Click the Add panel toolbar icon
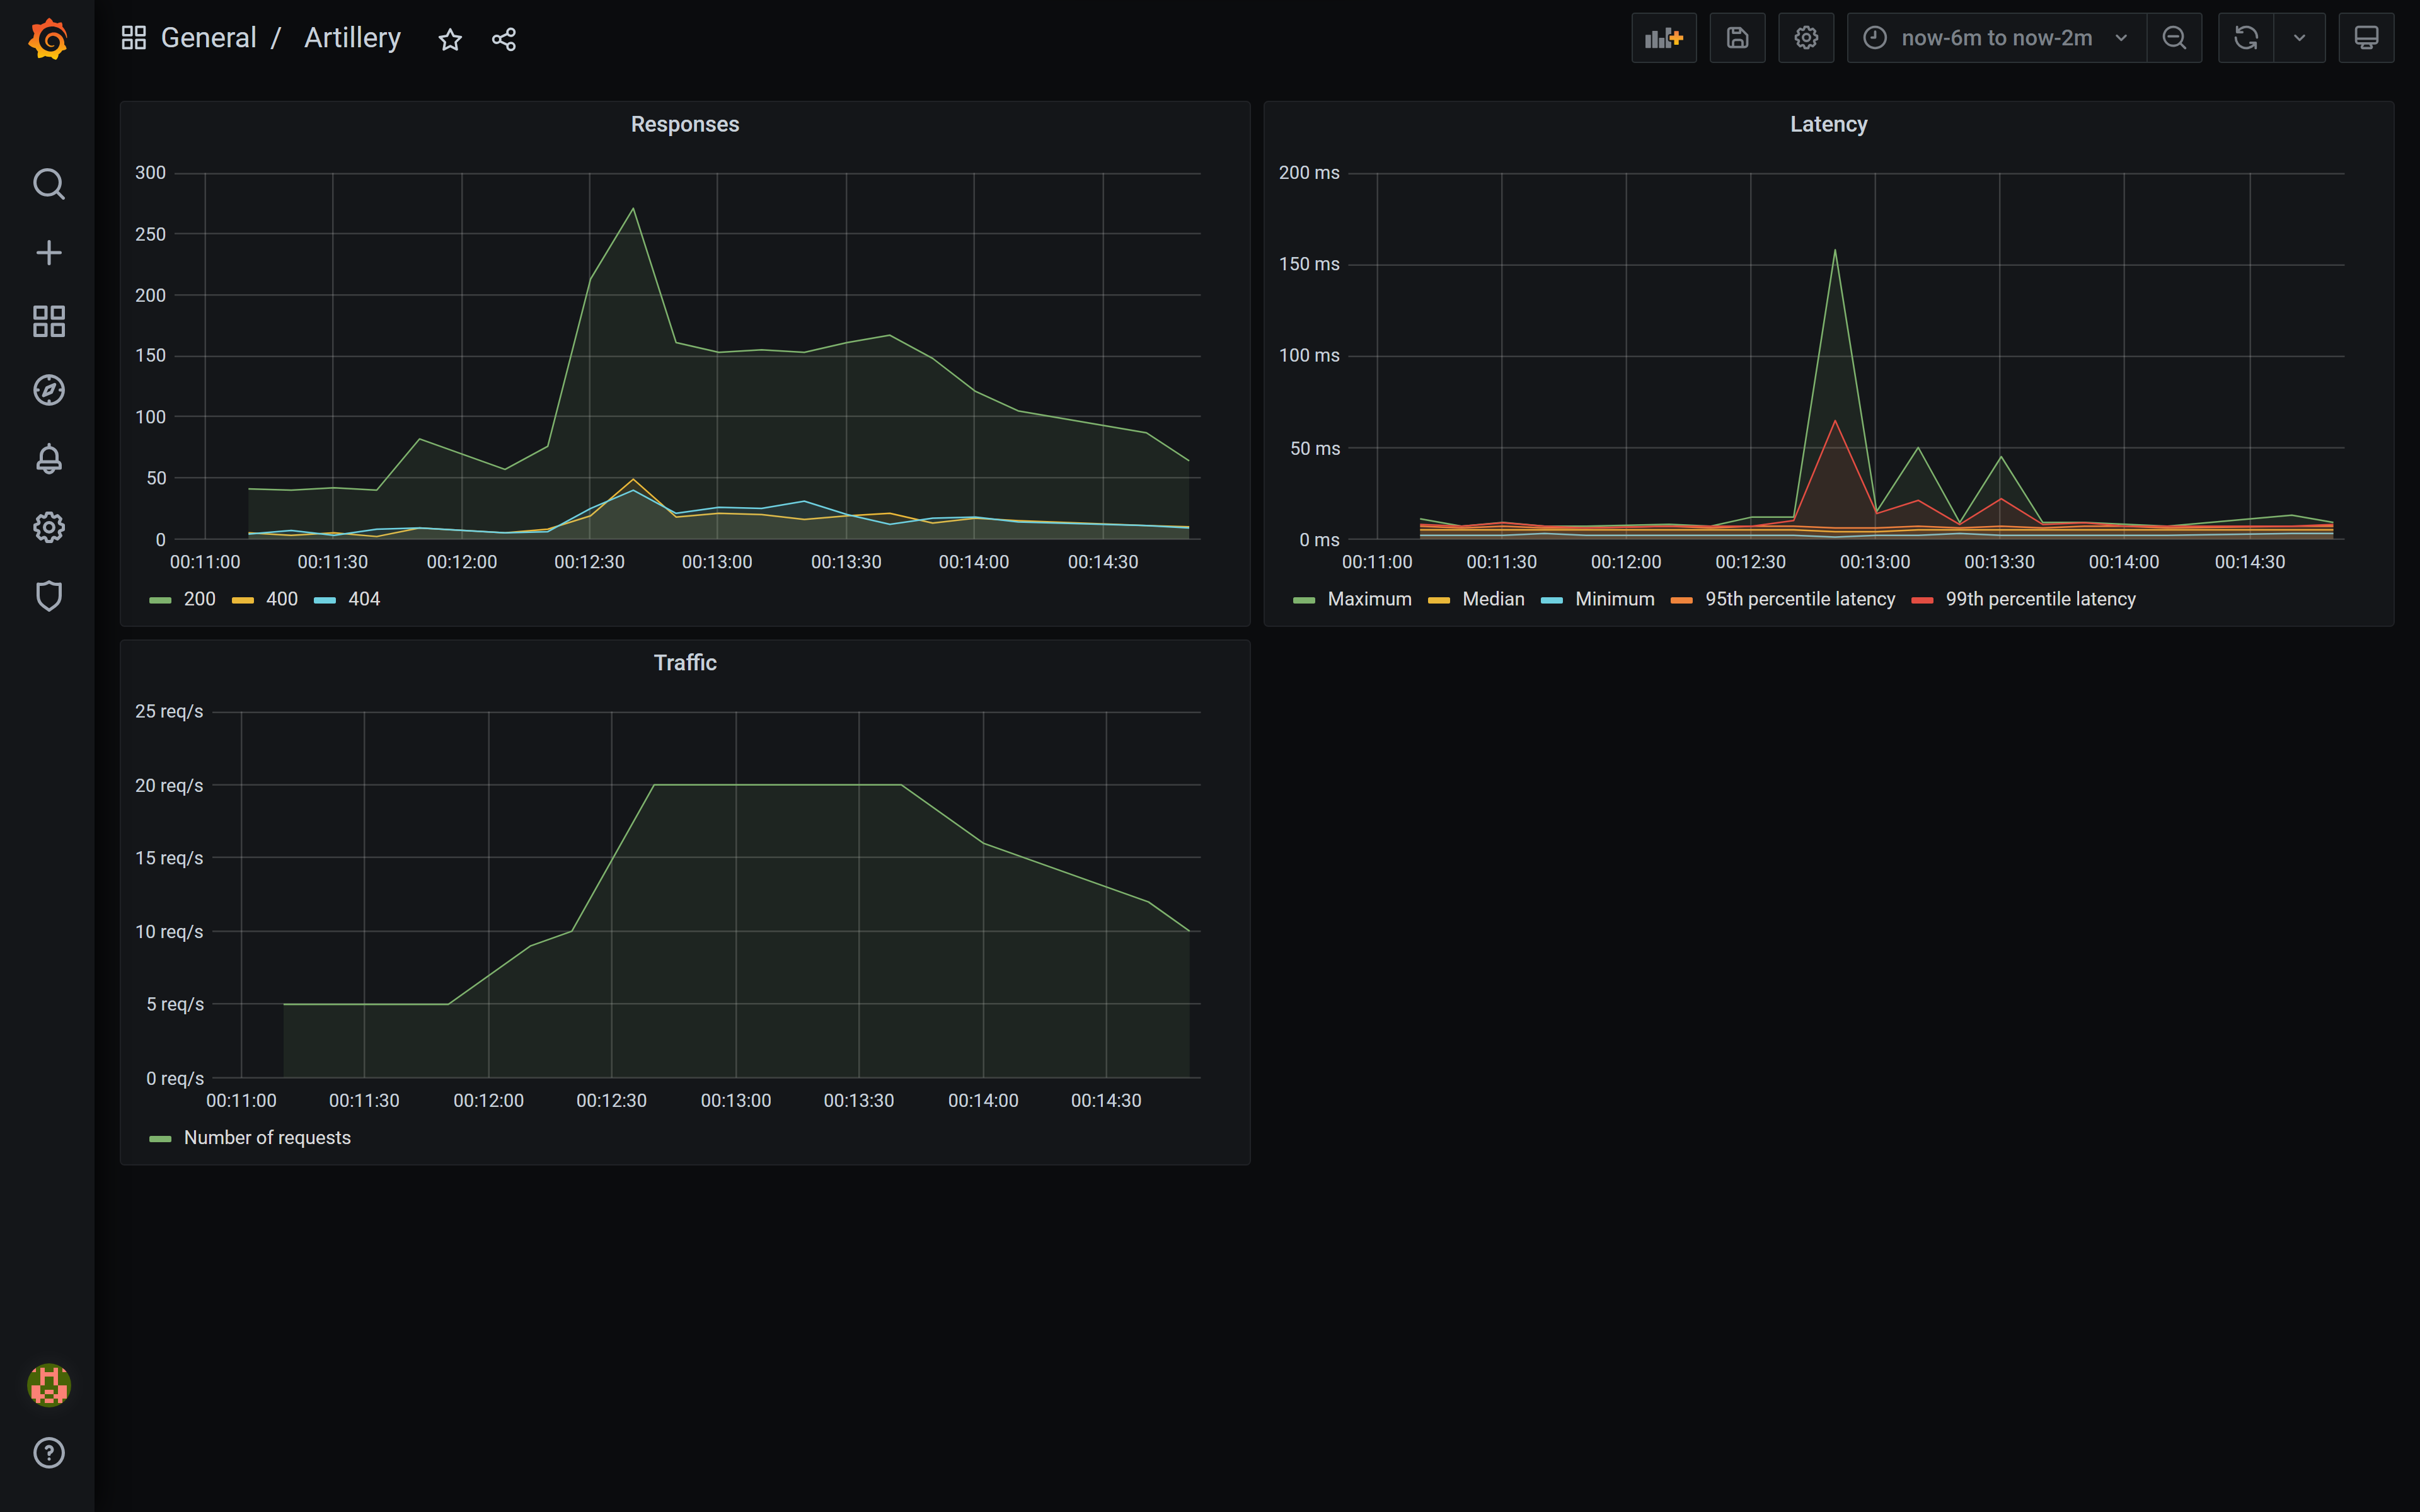This screenshot has height=1512, width=2420. (1663, 38)
